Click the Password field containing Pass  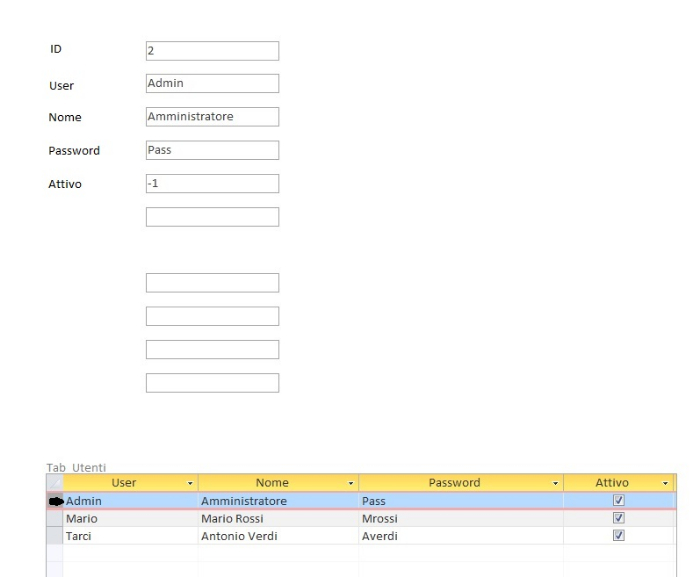(x=212, y=150)
